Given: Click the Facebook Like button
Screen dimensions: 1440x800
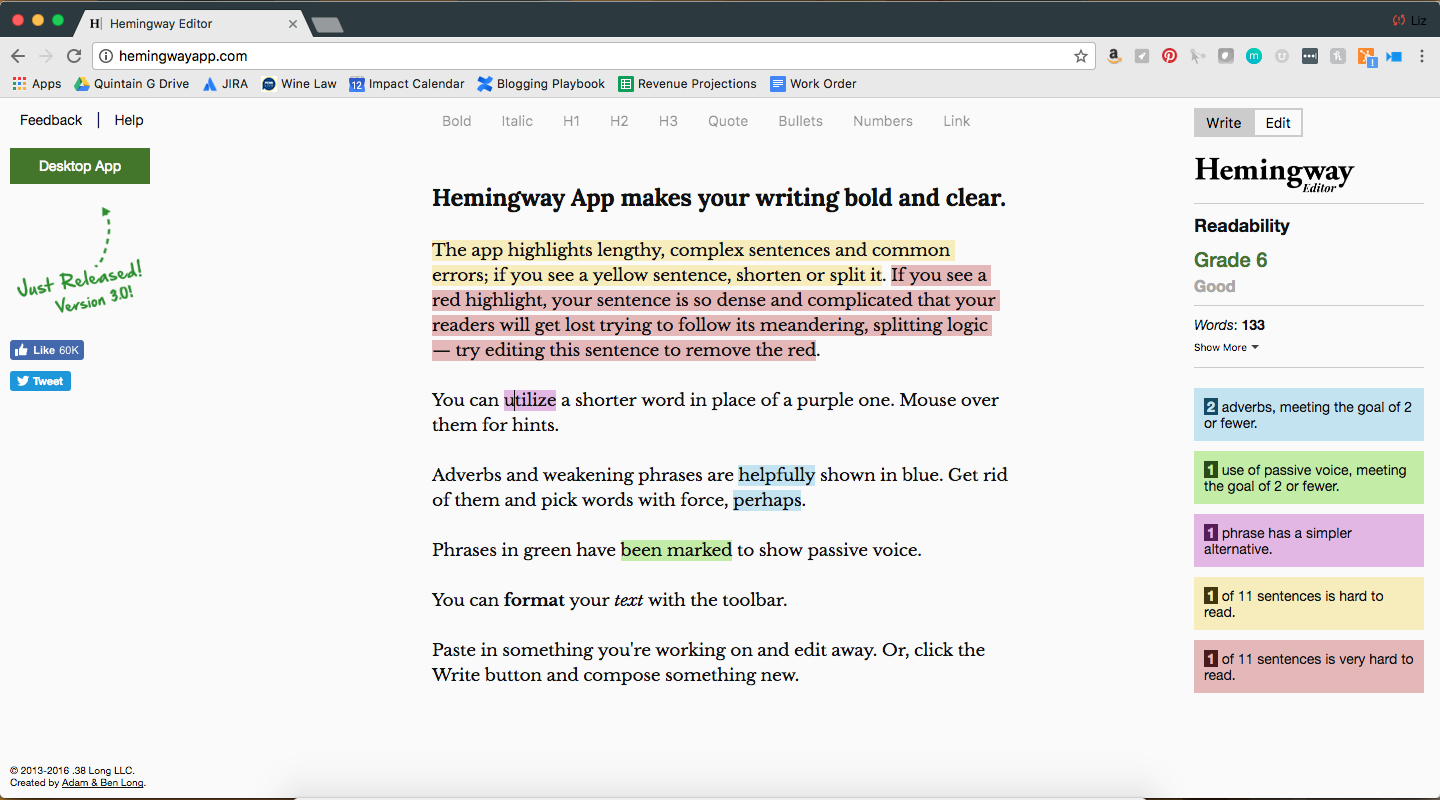Looking at the screenshot, I should 47,350.
